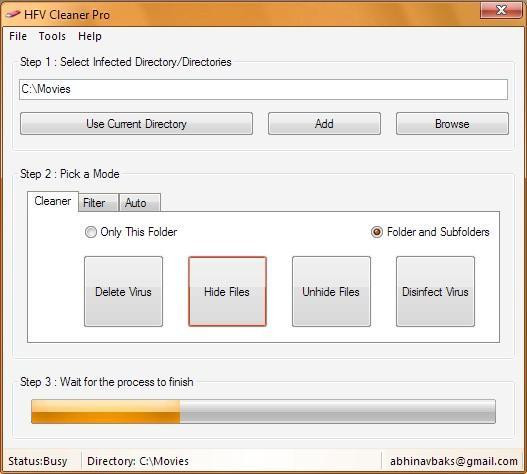Open the Tools menu

point(52,36)
